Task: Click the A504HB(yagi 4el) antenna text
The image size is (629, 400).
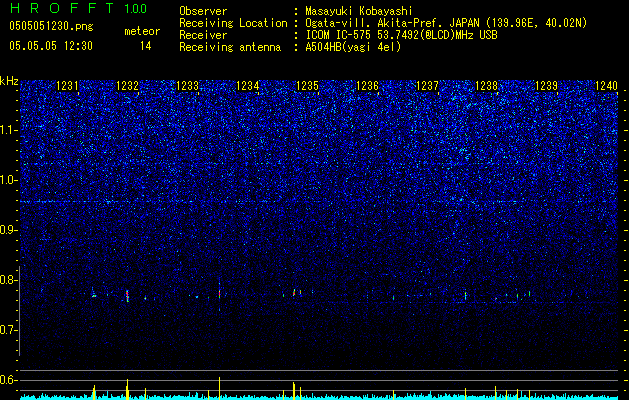Action: point(353,47)
